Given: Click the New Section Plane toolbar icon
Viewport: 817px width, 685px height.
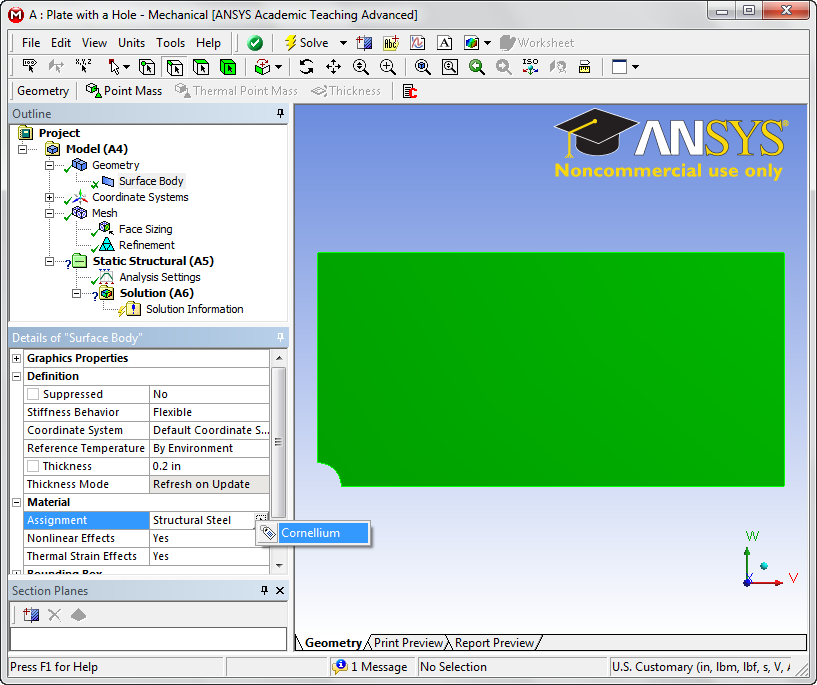Looking at the screenshot, I should (x=364, y=43).
